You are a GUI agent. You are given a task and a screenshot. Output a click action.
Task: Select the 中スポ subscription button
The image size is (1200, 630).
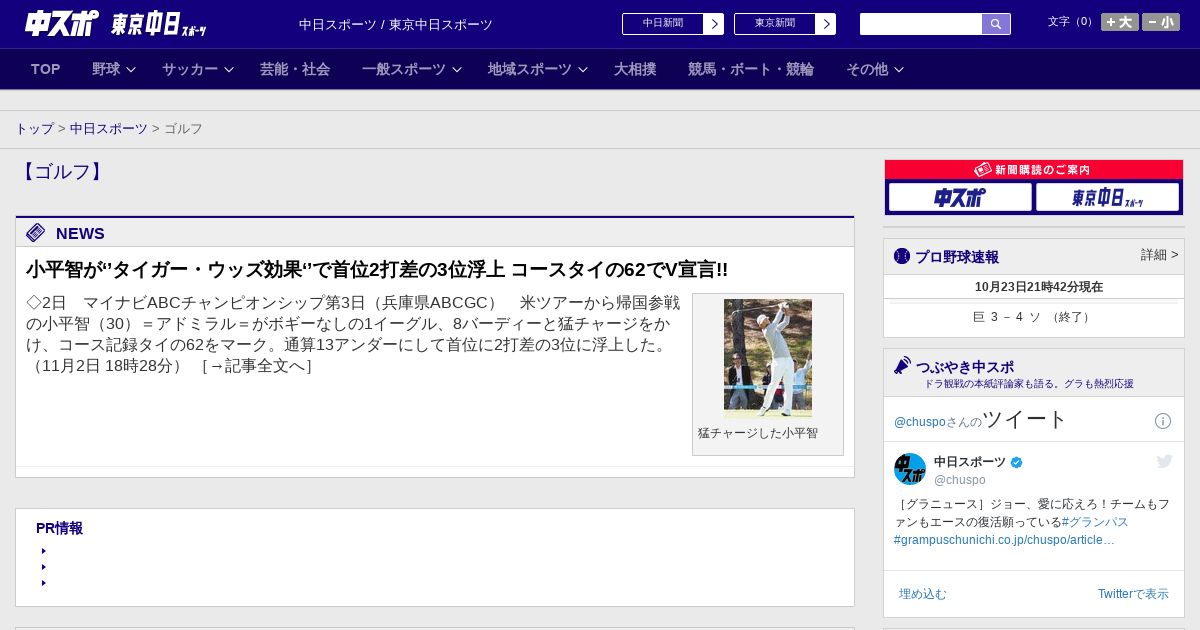960,197
